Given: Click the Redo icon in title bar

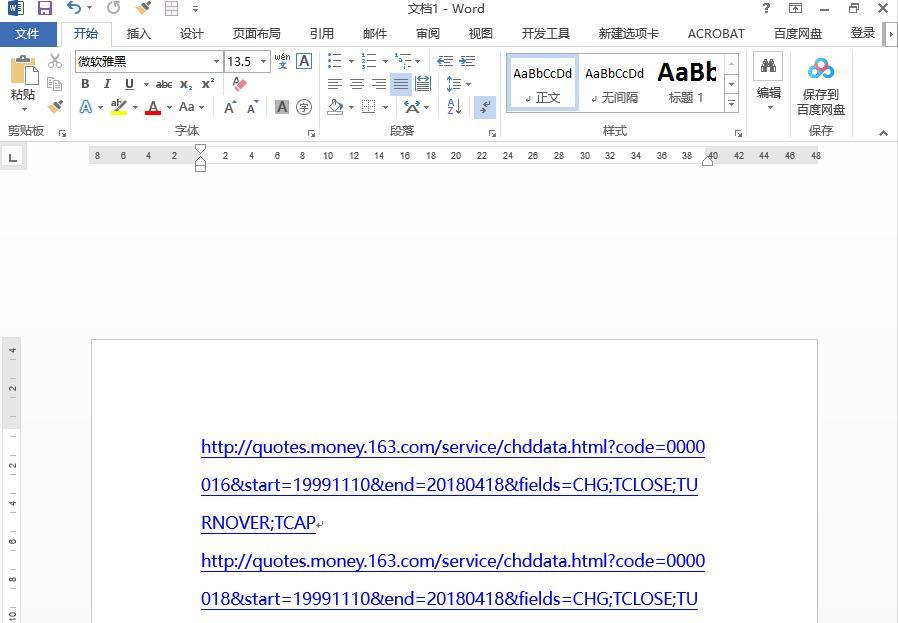Looking at the screenshot, I should [x=113, y=8].
